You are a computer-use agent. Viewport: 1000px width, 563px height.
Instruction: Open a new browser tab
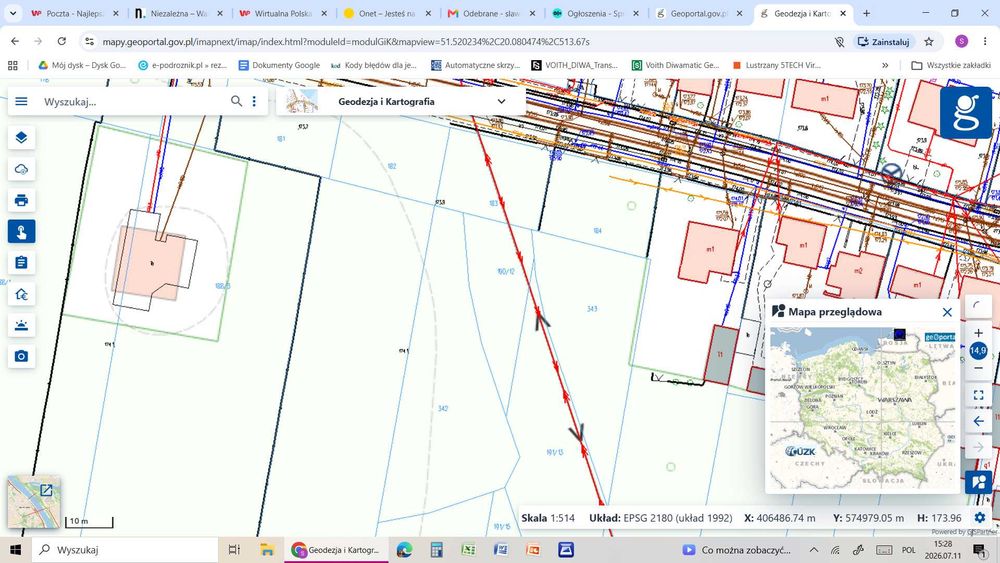coord(866,13)
